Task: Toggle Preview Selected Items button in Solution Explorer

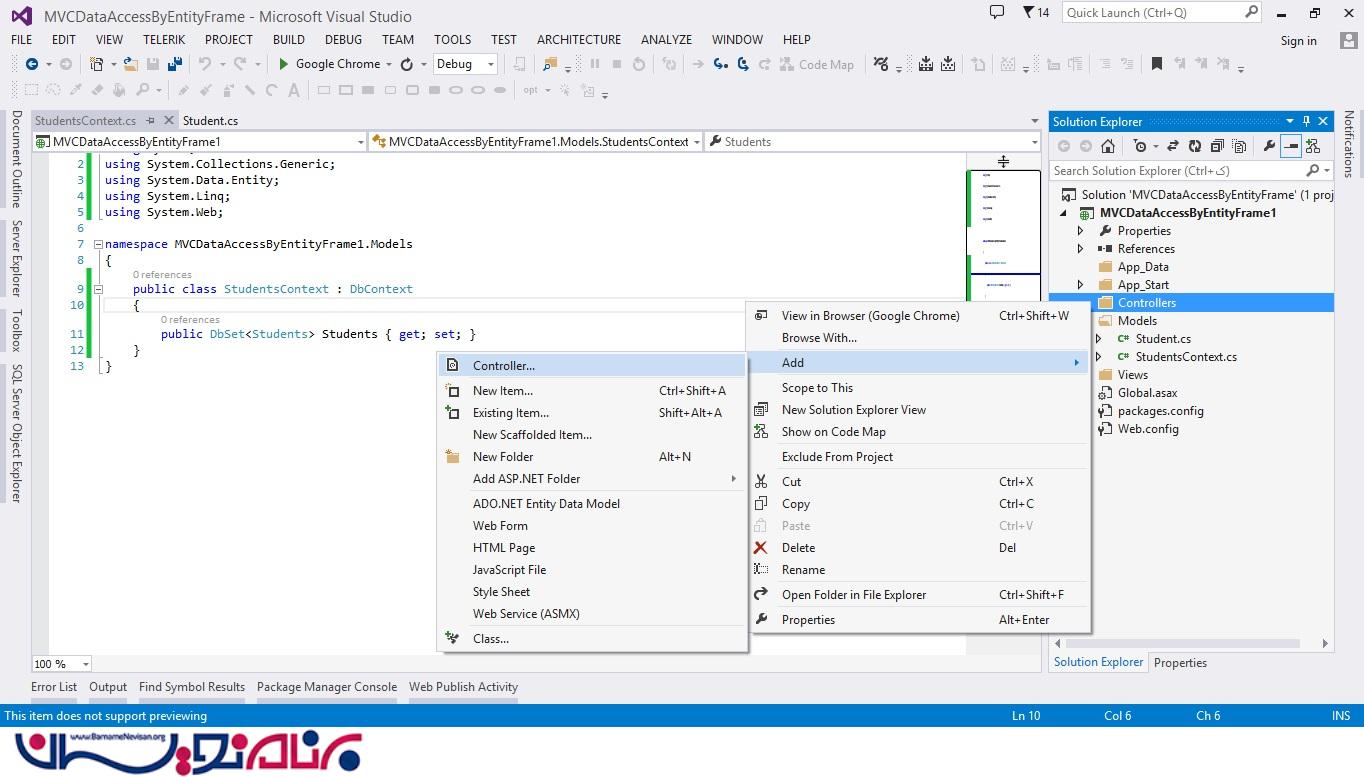Action: 1291,146
